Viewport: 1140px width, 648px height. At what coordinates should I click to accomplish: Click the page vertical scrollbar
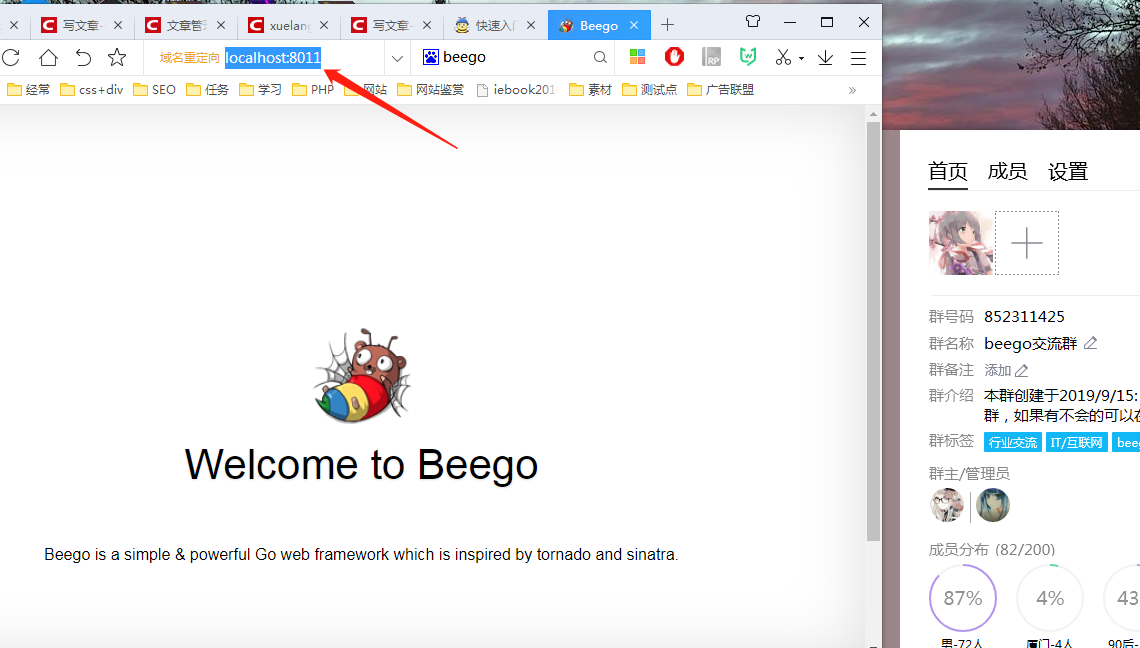873,331
